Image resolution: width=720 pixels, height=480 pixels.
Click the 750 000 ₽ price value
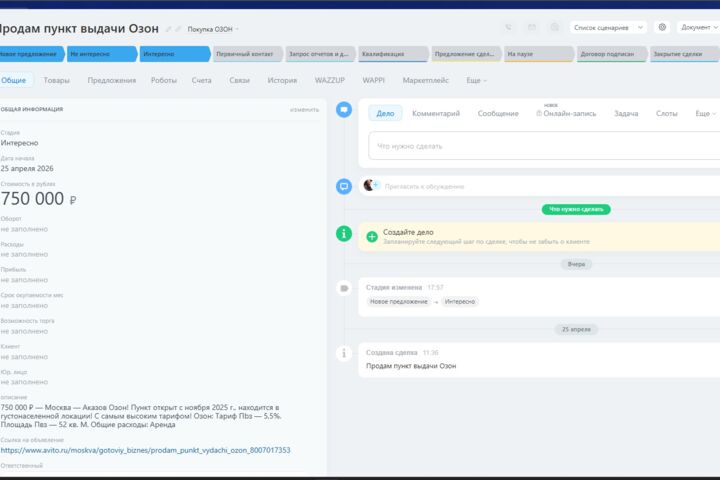pos(39,199)
